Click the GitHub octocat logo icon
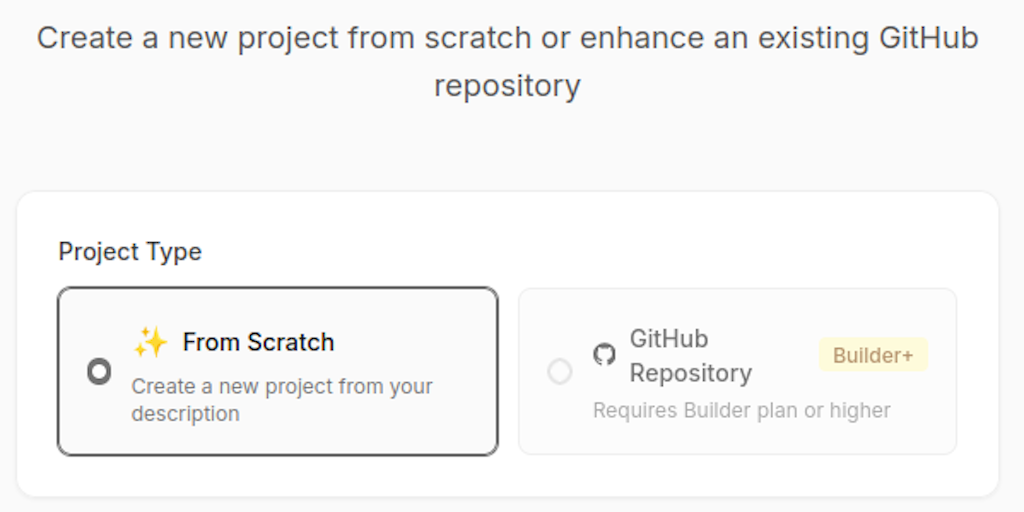This screenshot has height=512, width=1024. [x=604, y=354]
